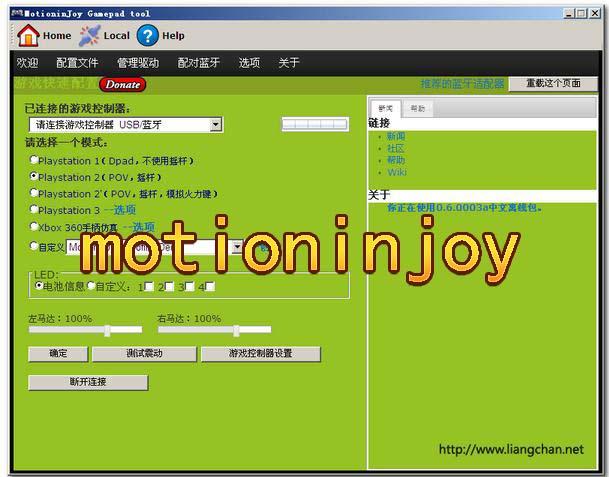Follow the 推荐的蓝牙适配器 link
Screen dimensions: 609x477
462,84
